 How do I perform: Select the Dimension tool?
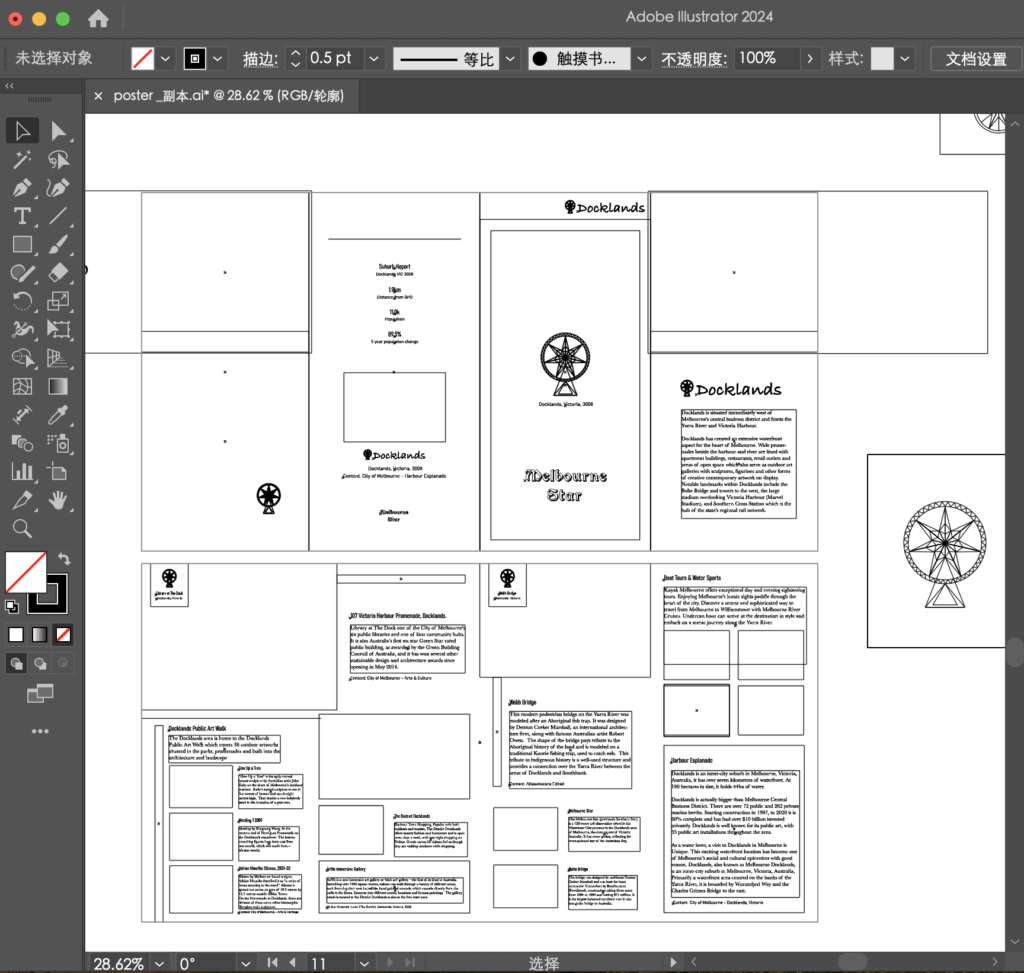tap(22, 415)
